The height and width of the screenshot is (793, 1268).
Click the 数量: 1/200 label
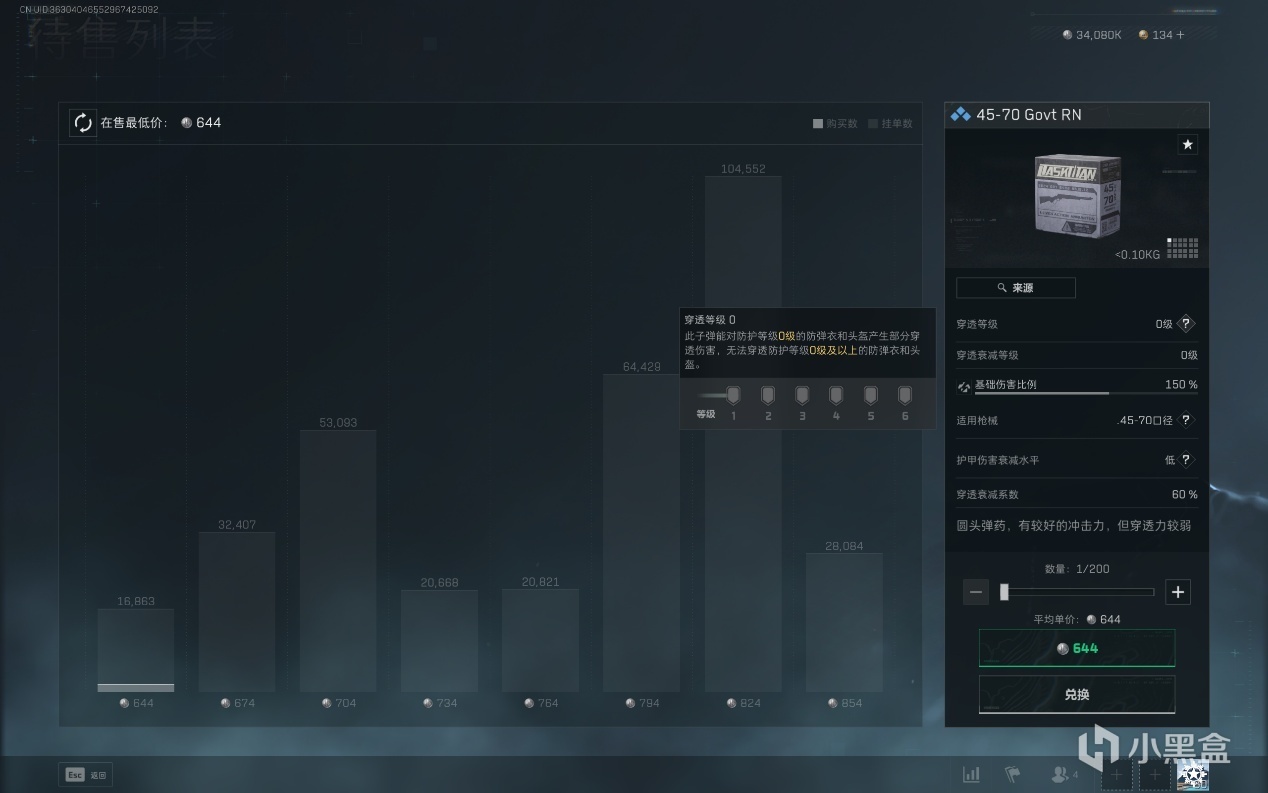(x=1077, y=569)
